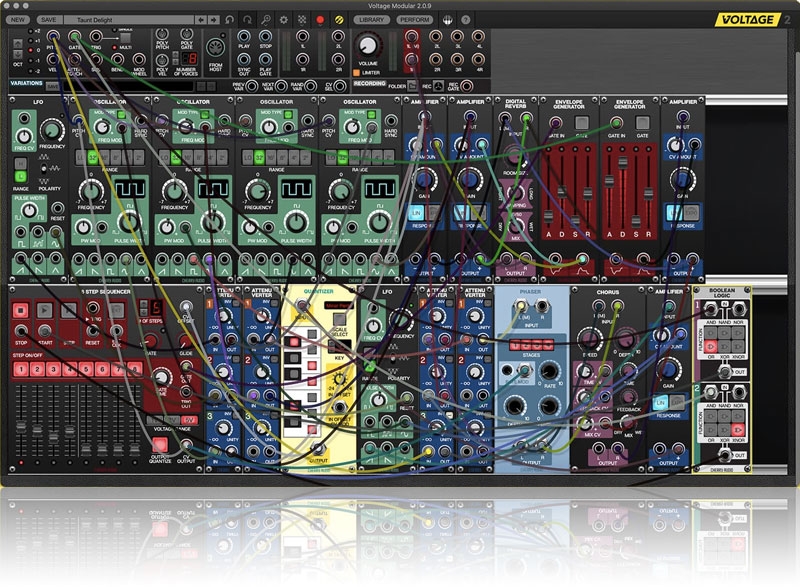Click the Phaser RATE knob
This screenshot has width=800, height=587.
pos(549,372)
